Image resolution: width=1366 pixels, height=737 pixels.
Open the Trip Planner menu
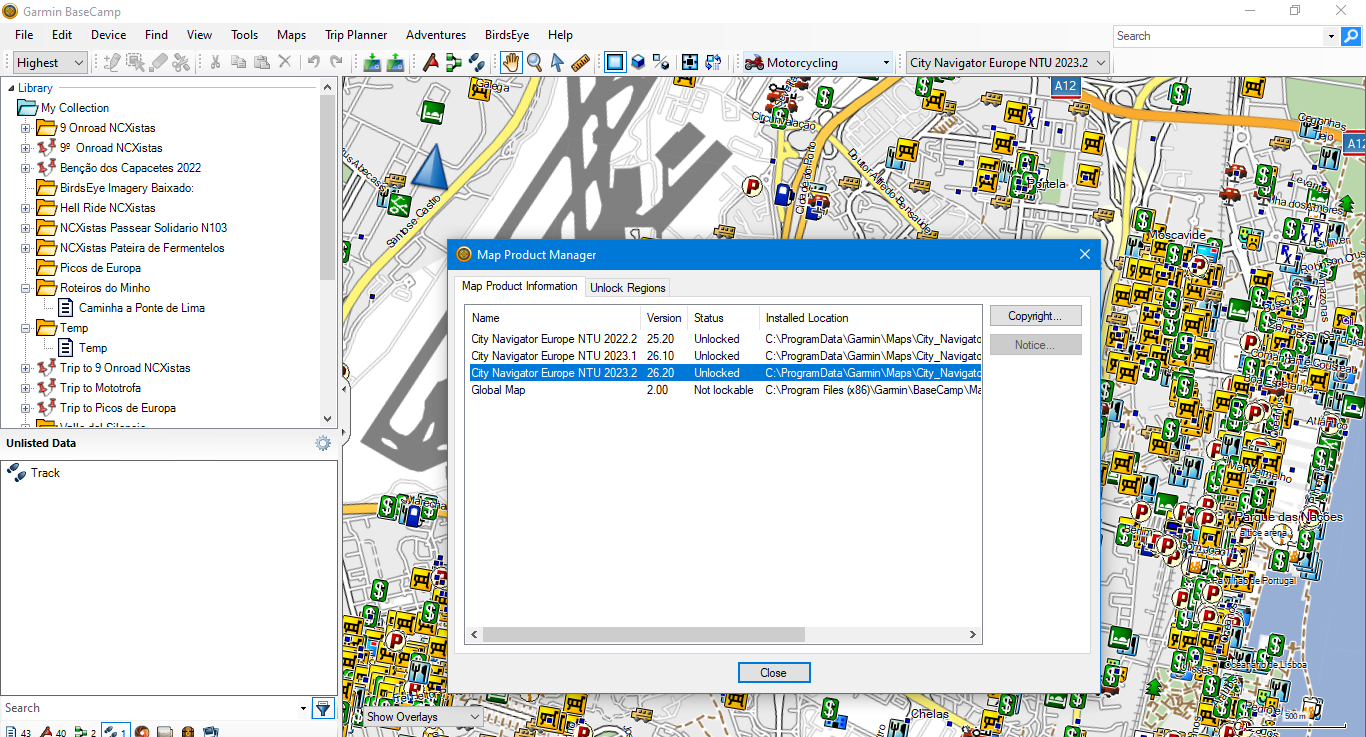[x=354, y=35]
